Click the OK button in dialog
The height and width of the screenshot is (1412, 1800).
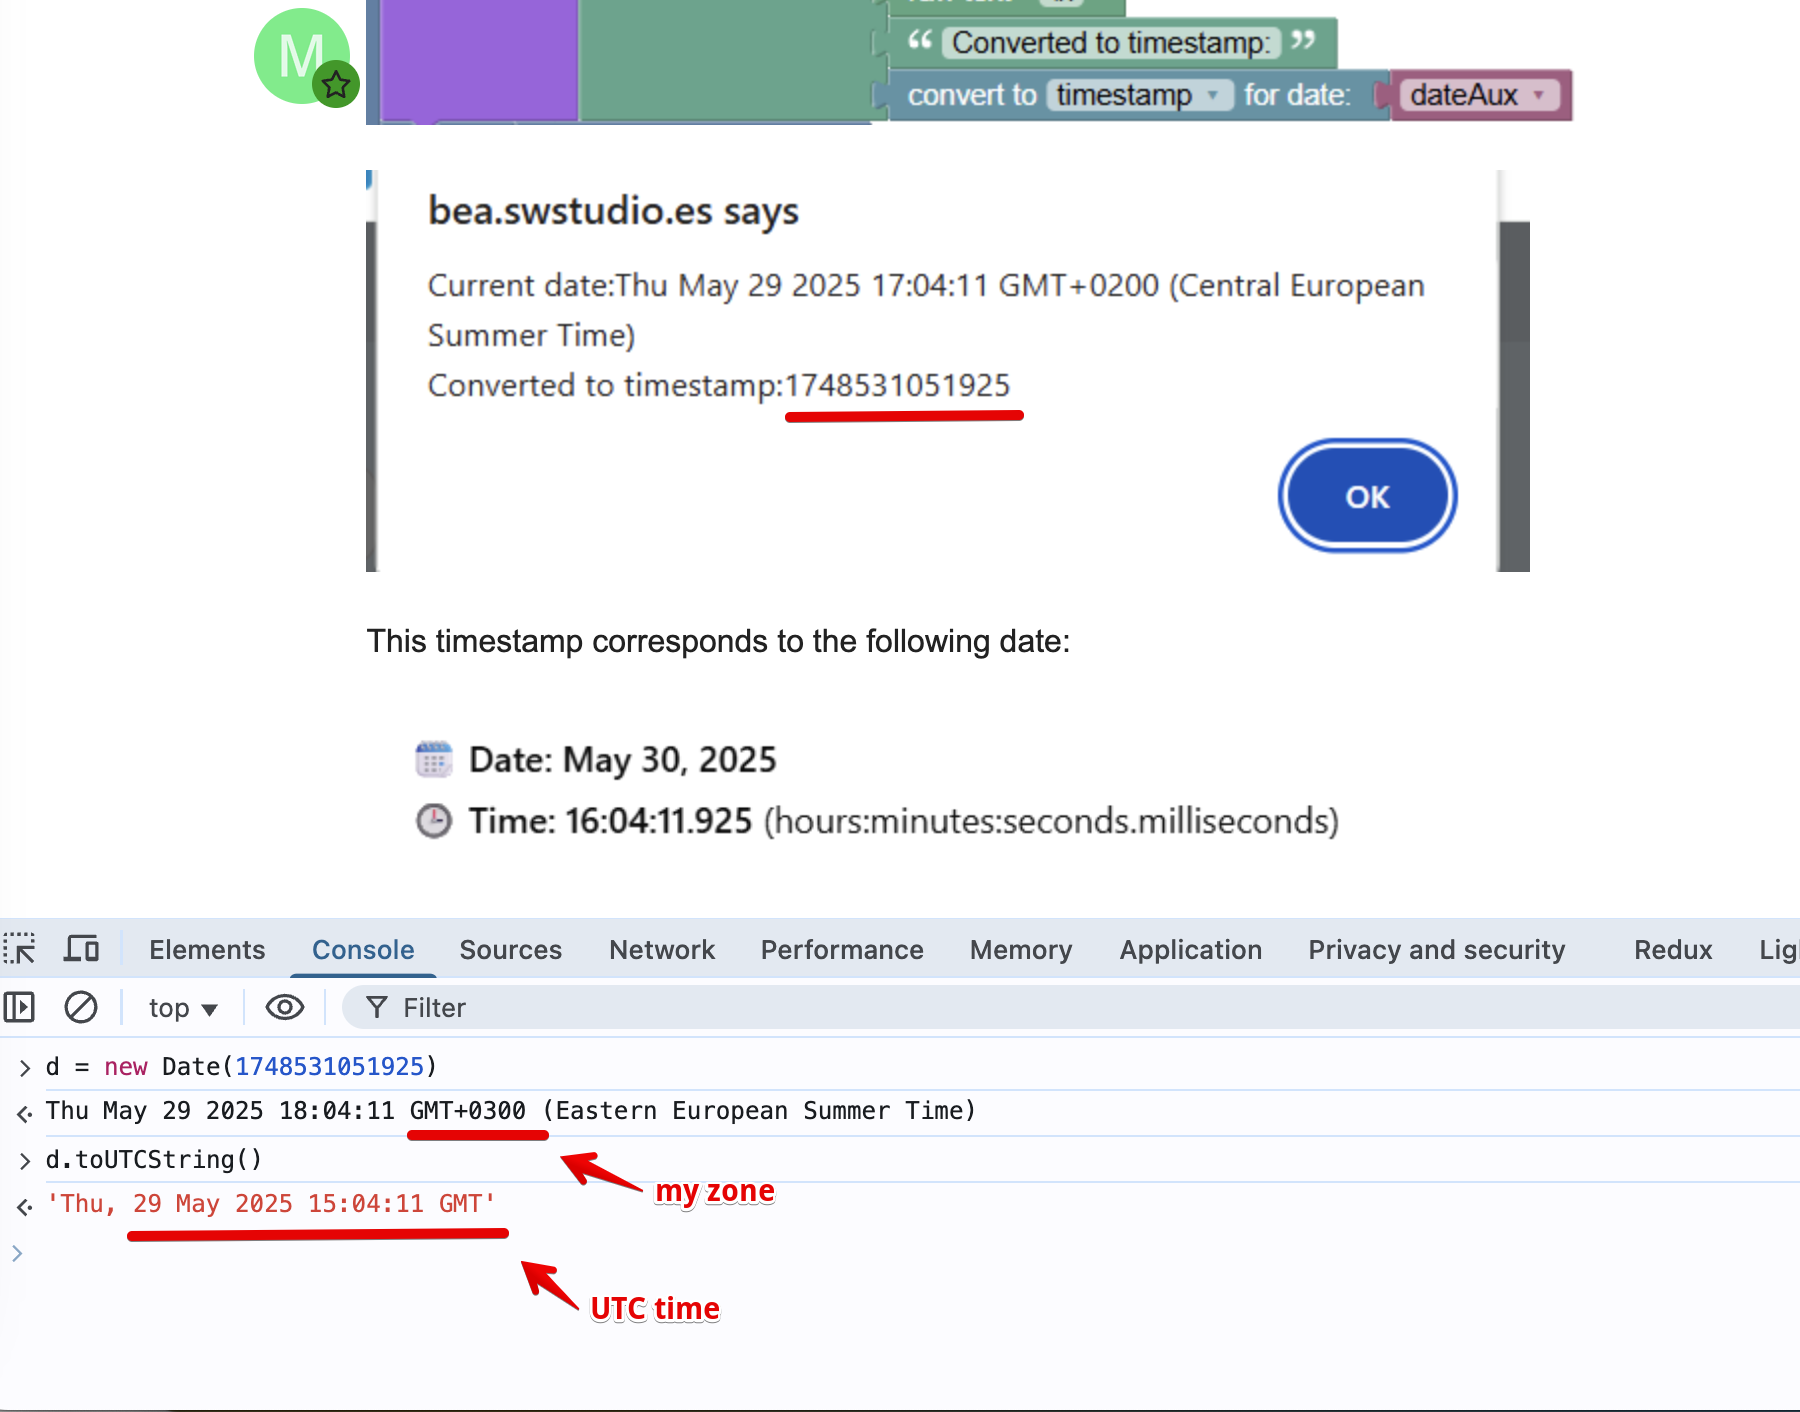tap(1367, 496)
